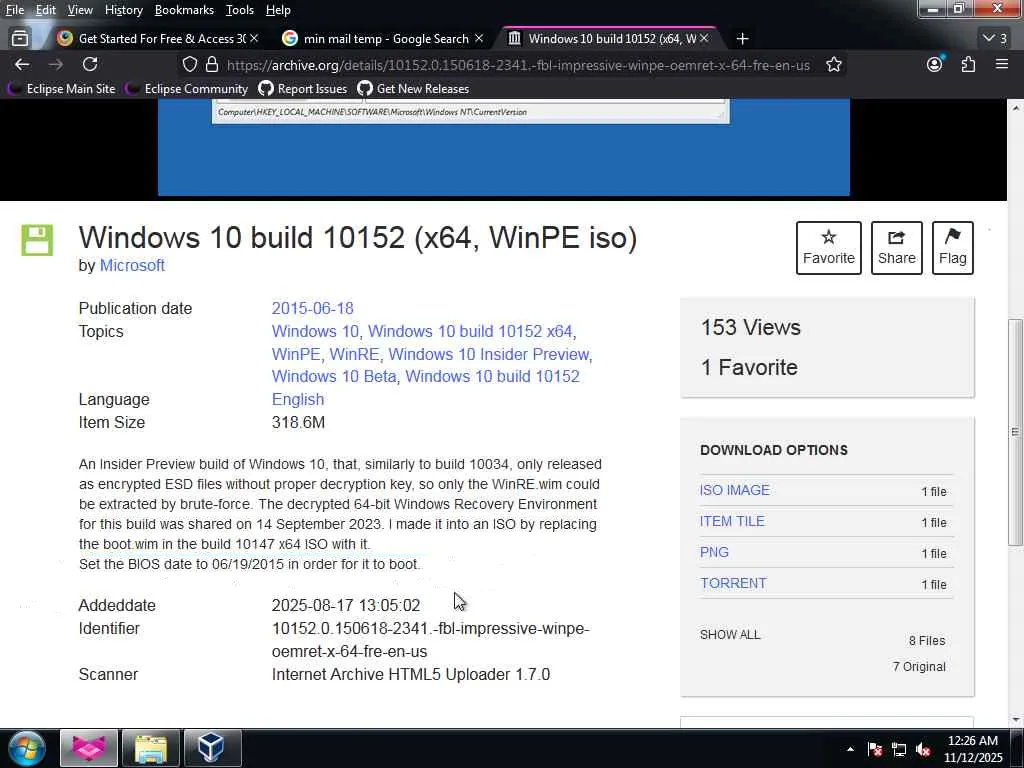Open the VirtualBox cube taskbar icon
1024x768 pixels.
[212, 748]
